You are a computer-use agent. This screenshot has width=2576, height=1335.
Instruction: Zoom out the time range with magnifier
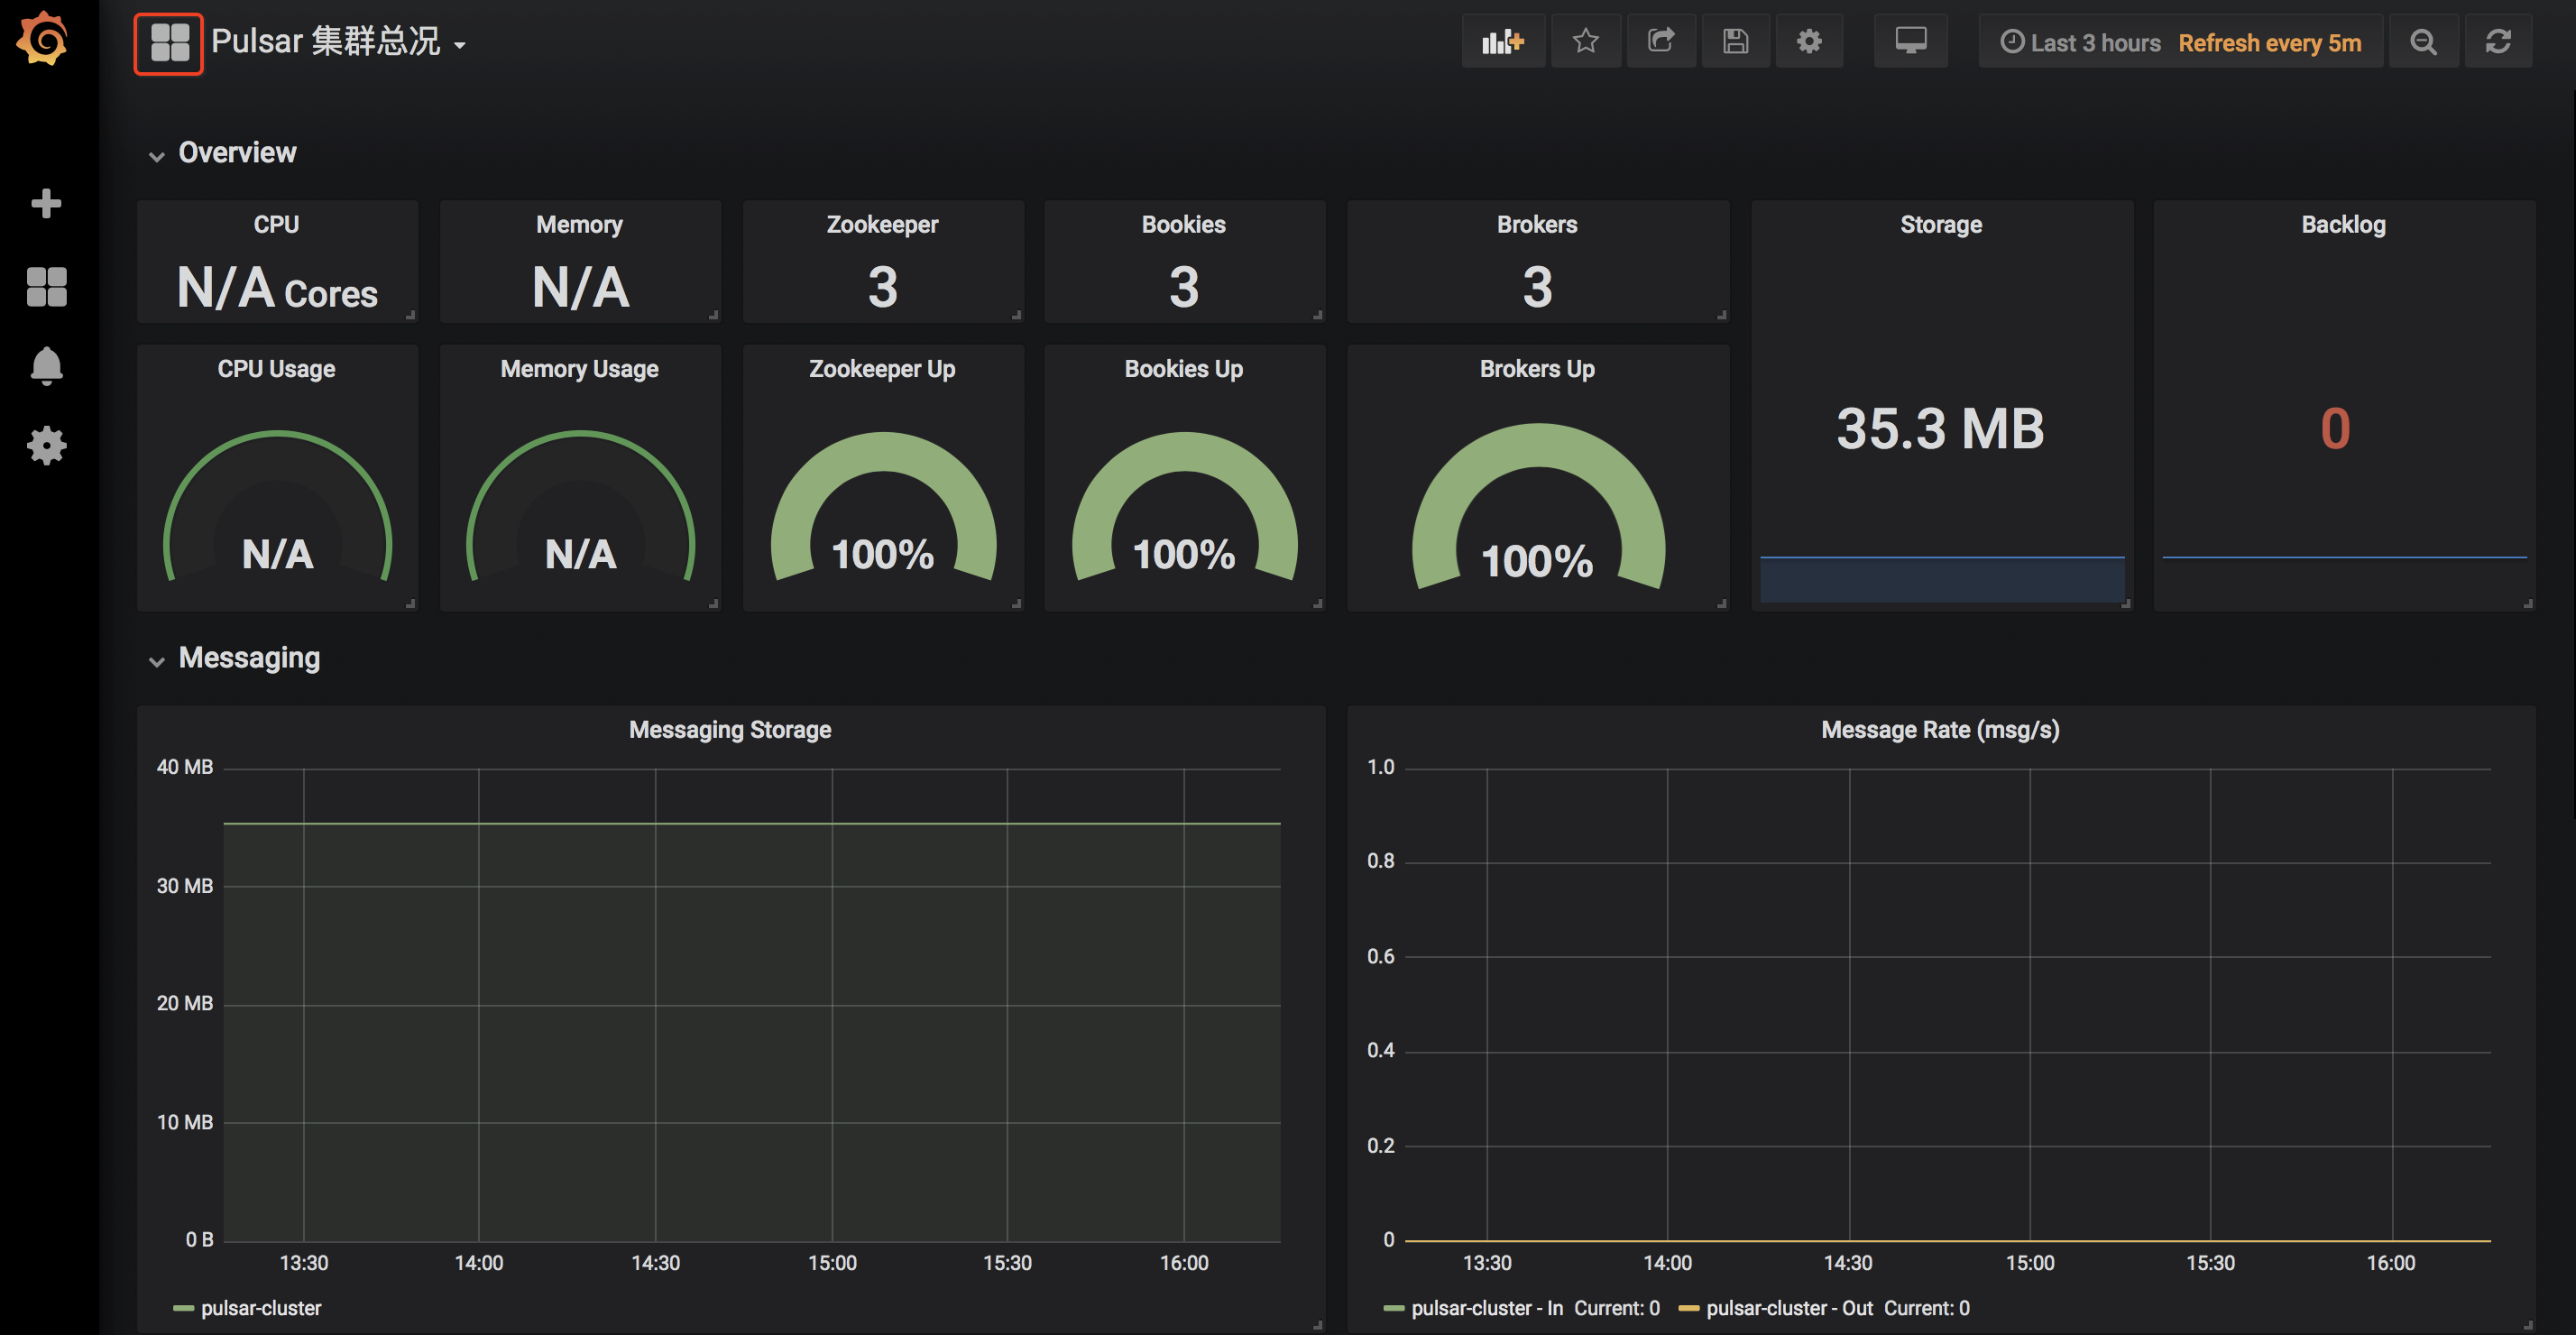pos(2424,41)
